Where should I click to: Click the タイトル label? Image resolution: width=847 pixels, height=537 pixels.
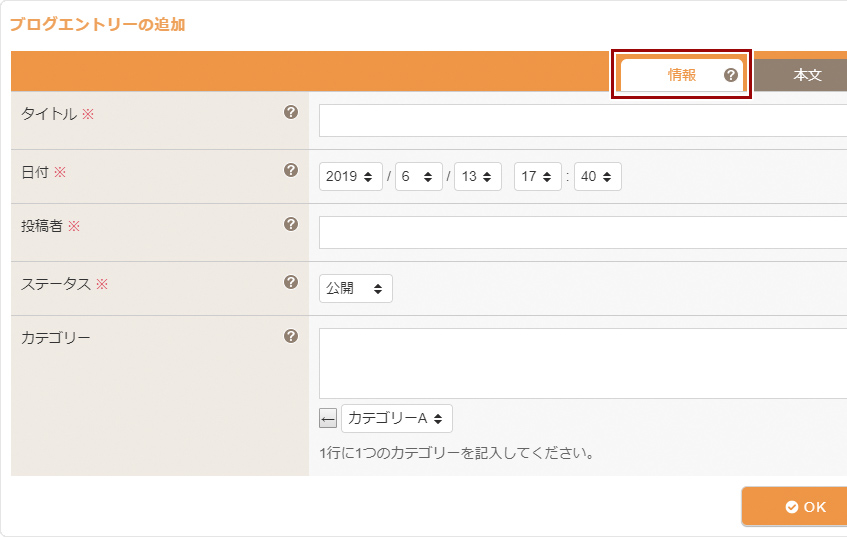pos(49,113)
